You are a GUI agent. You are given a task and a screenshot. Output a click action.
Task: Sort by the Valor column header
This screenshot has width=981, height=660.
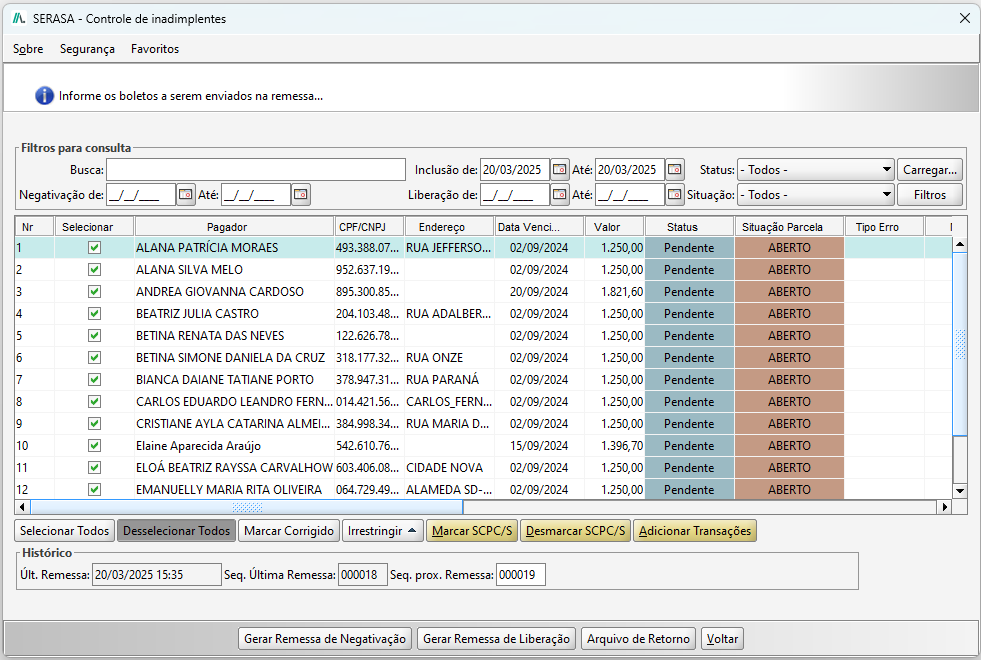(614, 227)
